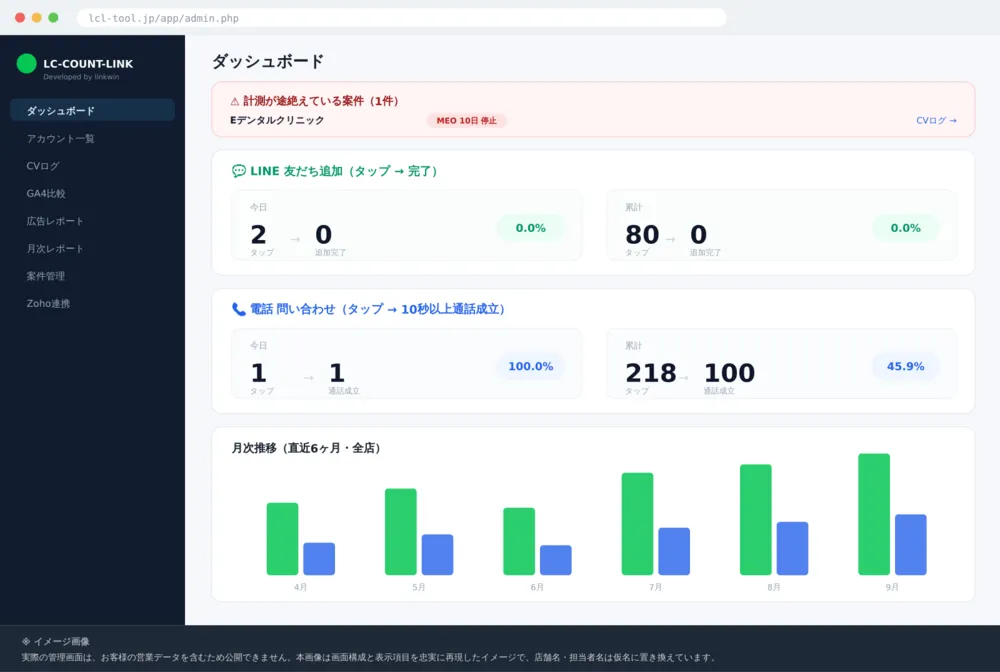Click the ダッシュボード page heading
The width and height of the screenshot is (1000, 672).
point(268,61)
